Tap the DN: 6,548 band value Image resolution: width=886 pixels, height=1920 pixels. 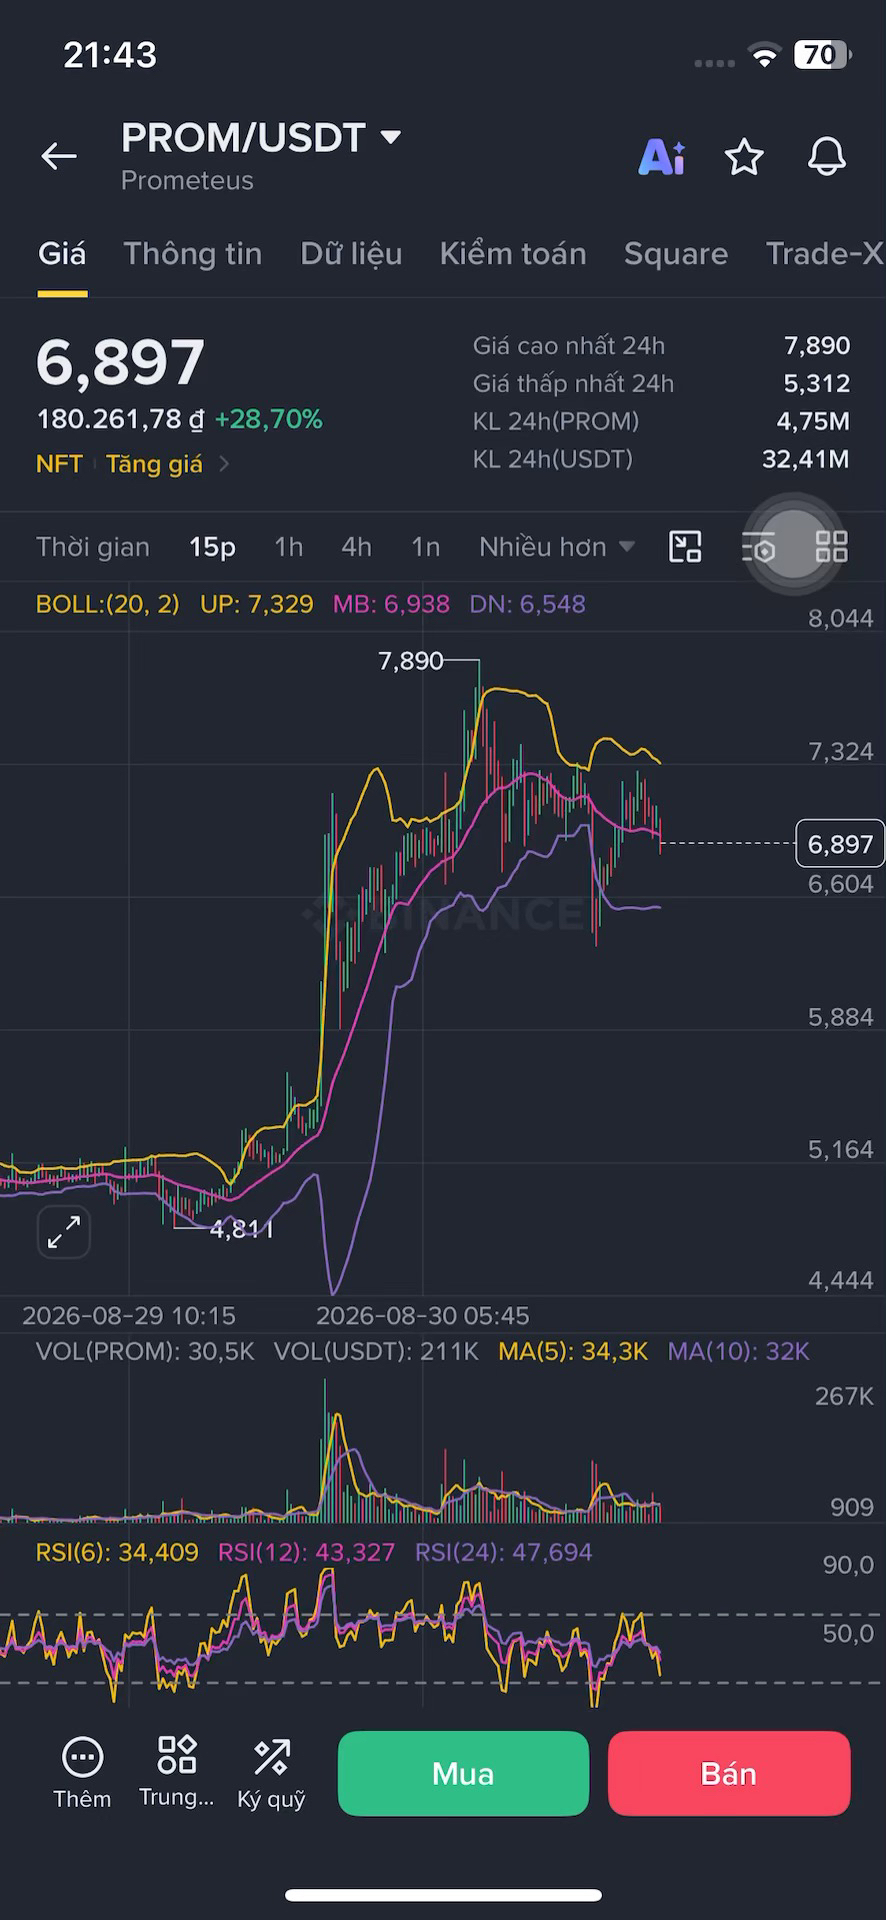tap(528, 604)
